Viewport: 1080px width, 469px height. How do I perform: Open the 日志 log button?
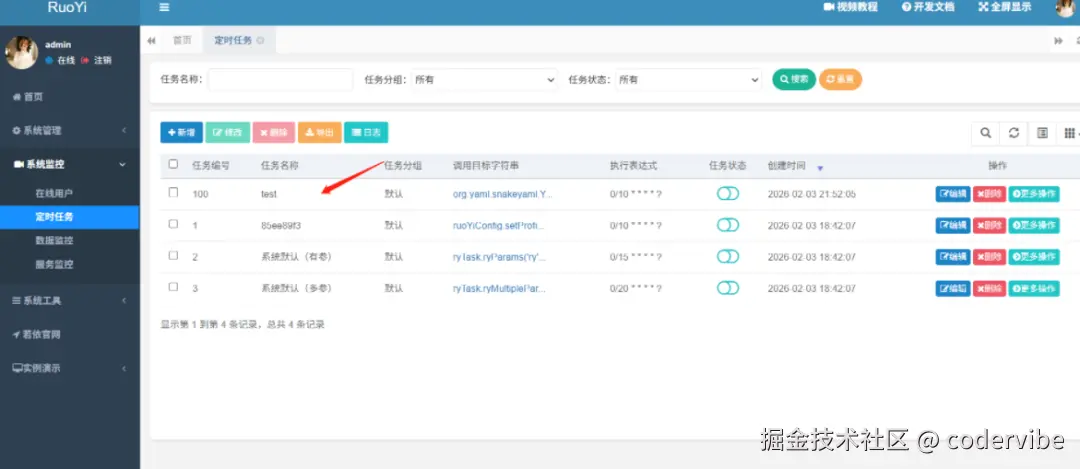click(366, 132)
